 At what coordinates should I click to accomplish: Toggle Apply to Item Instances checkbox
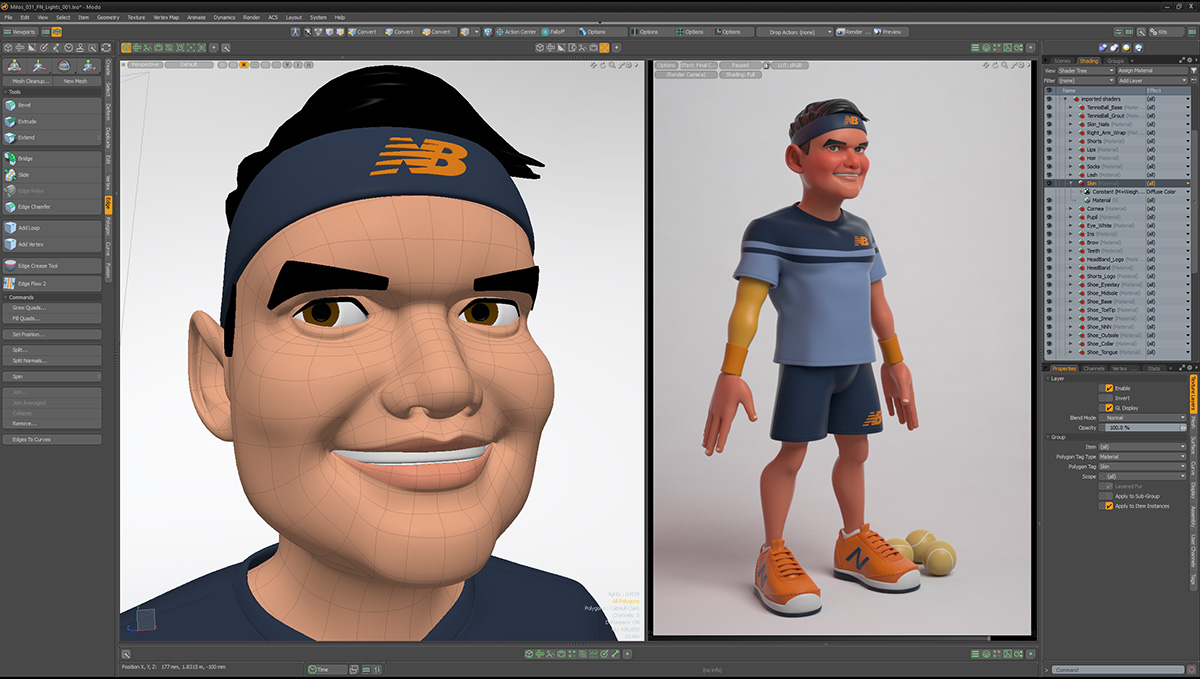[1108, 506]
